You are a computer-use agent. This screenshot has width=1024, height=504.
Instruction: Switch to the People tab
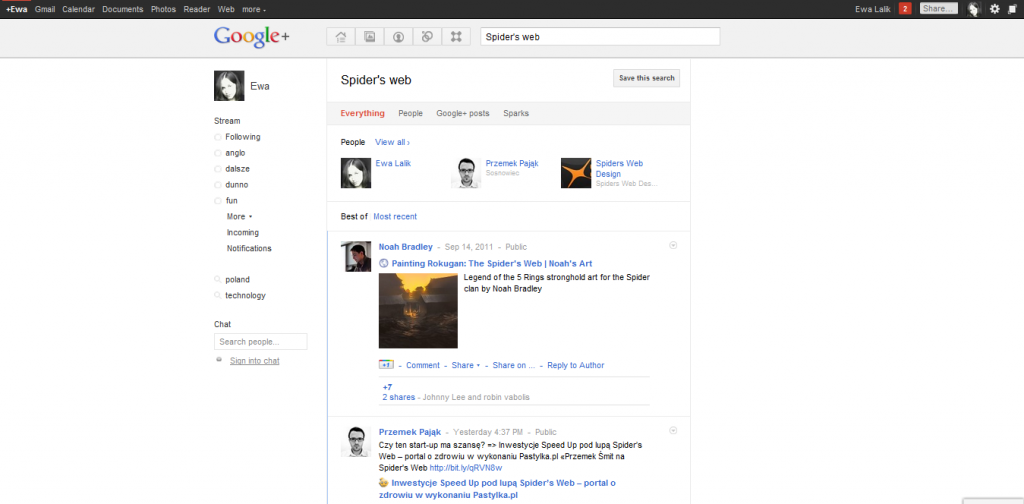point(411,114)
